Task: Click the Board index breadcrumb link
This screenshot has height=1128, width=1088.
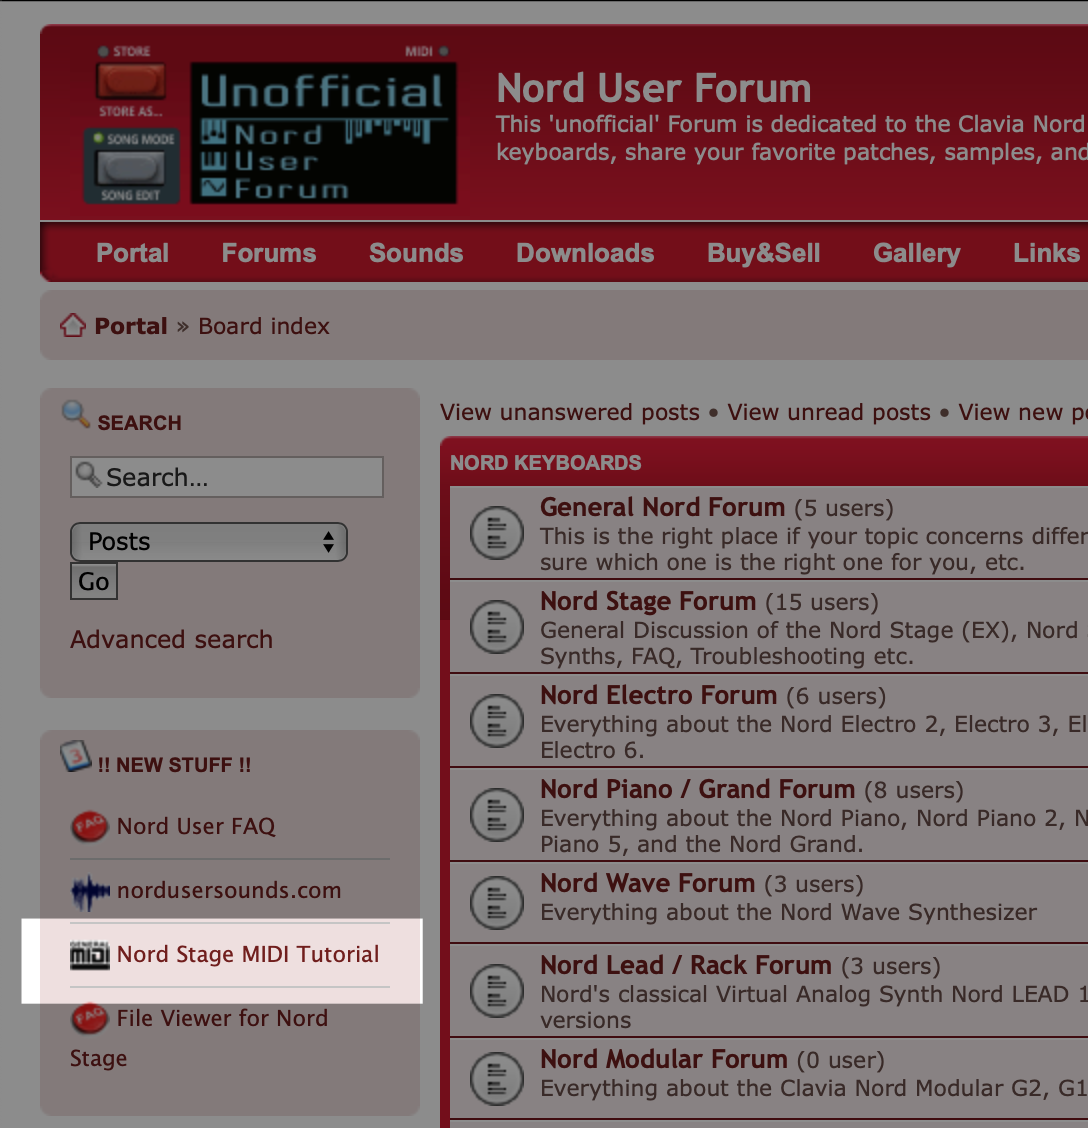Action: click(x=264, y=326)
